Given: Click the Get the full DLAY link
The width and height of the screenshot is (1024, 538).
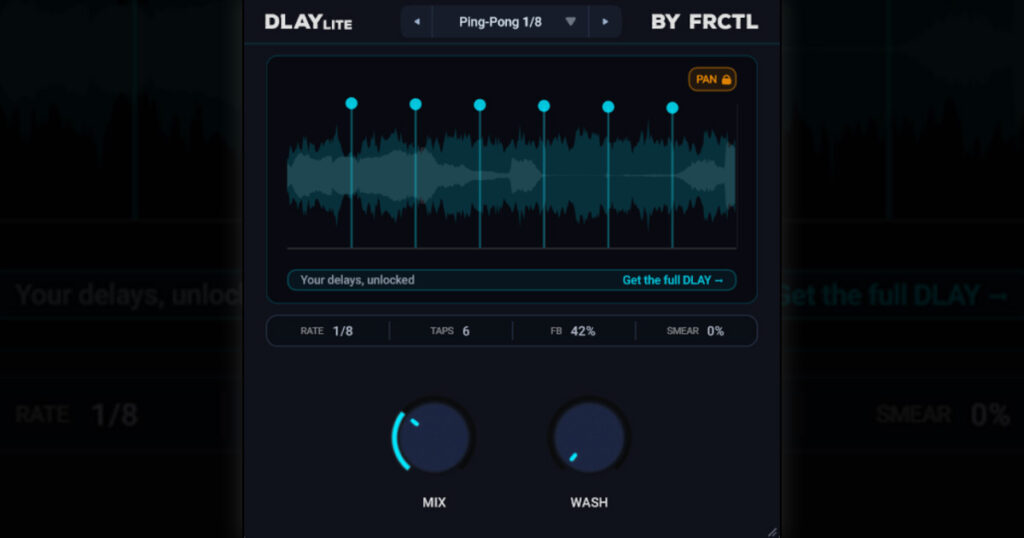Looking at the screenshot, I should [673, 280].
